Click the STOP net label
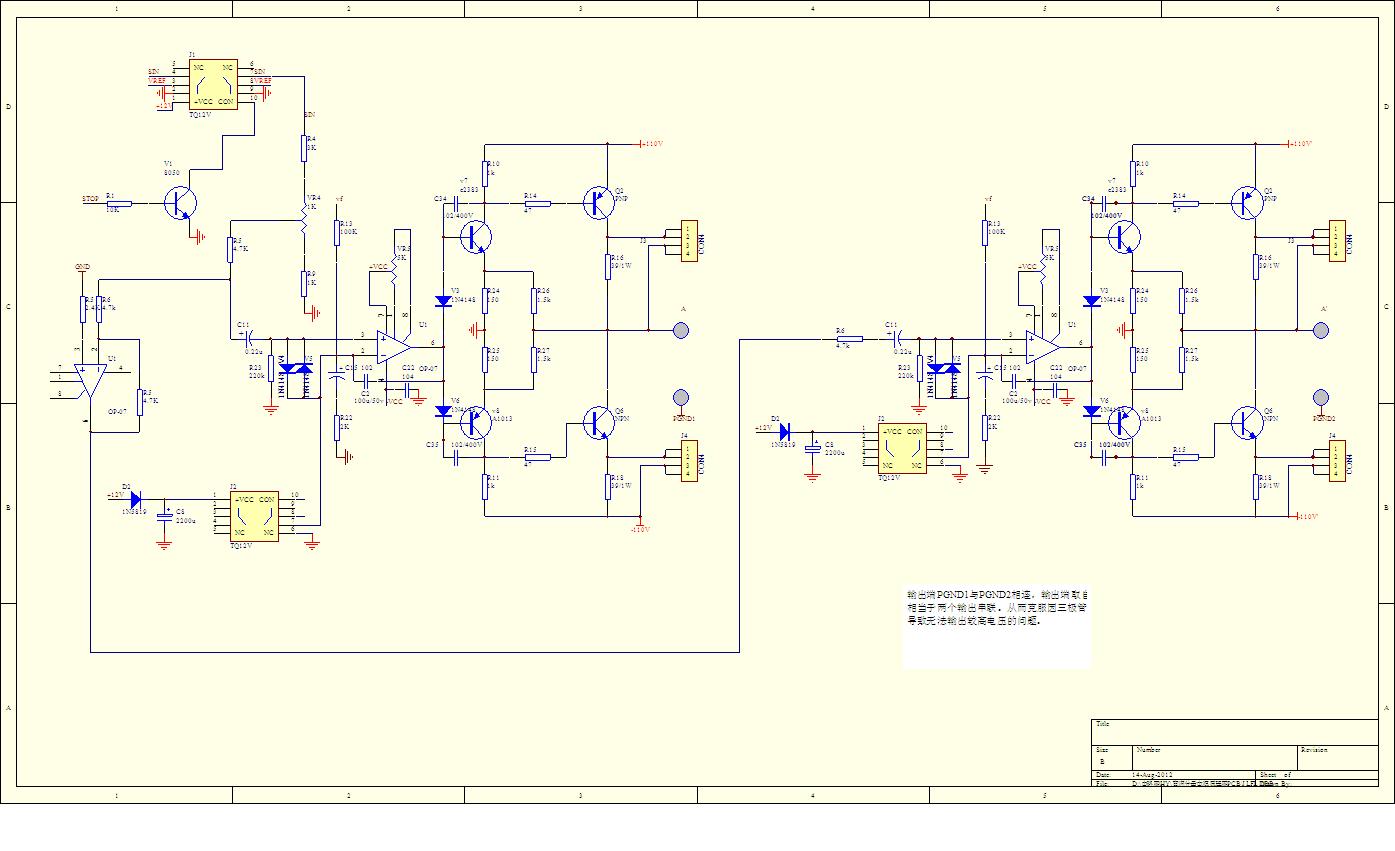 pyautogui.click(x=90, y=200)
